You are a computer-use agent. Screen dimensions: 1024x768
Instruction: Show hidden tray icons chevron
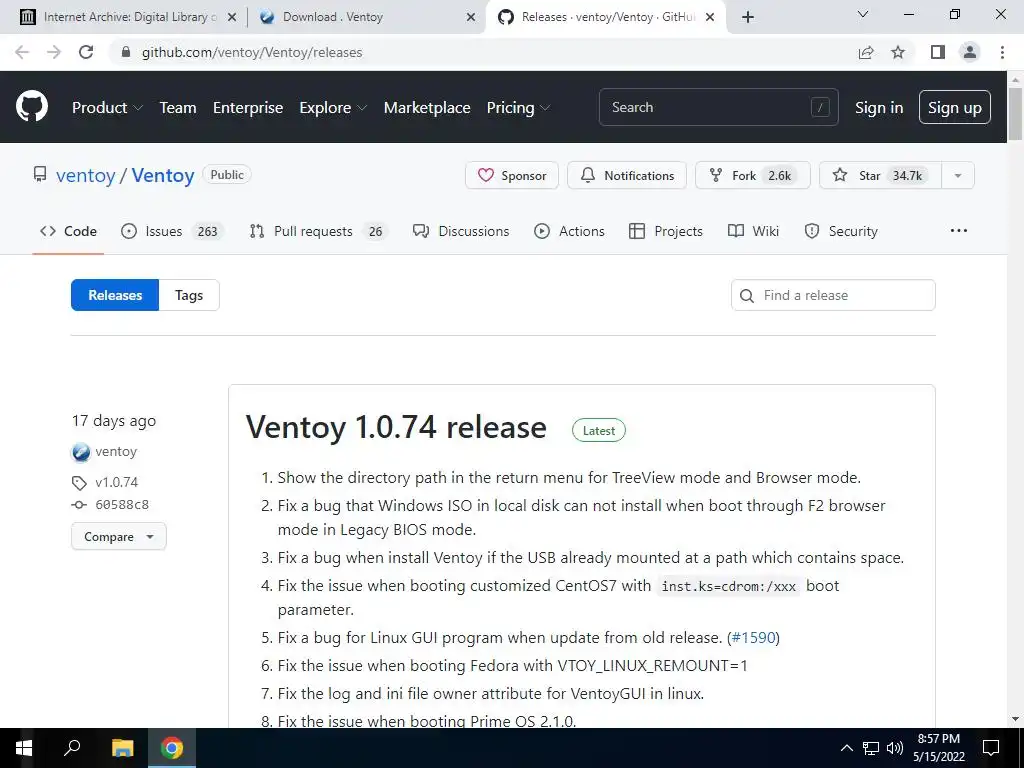(846, 748)
